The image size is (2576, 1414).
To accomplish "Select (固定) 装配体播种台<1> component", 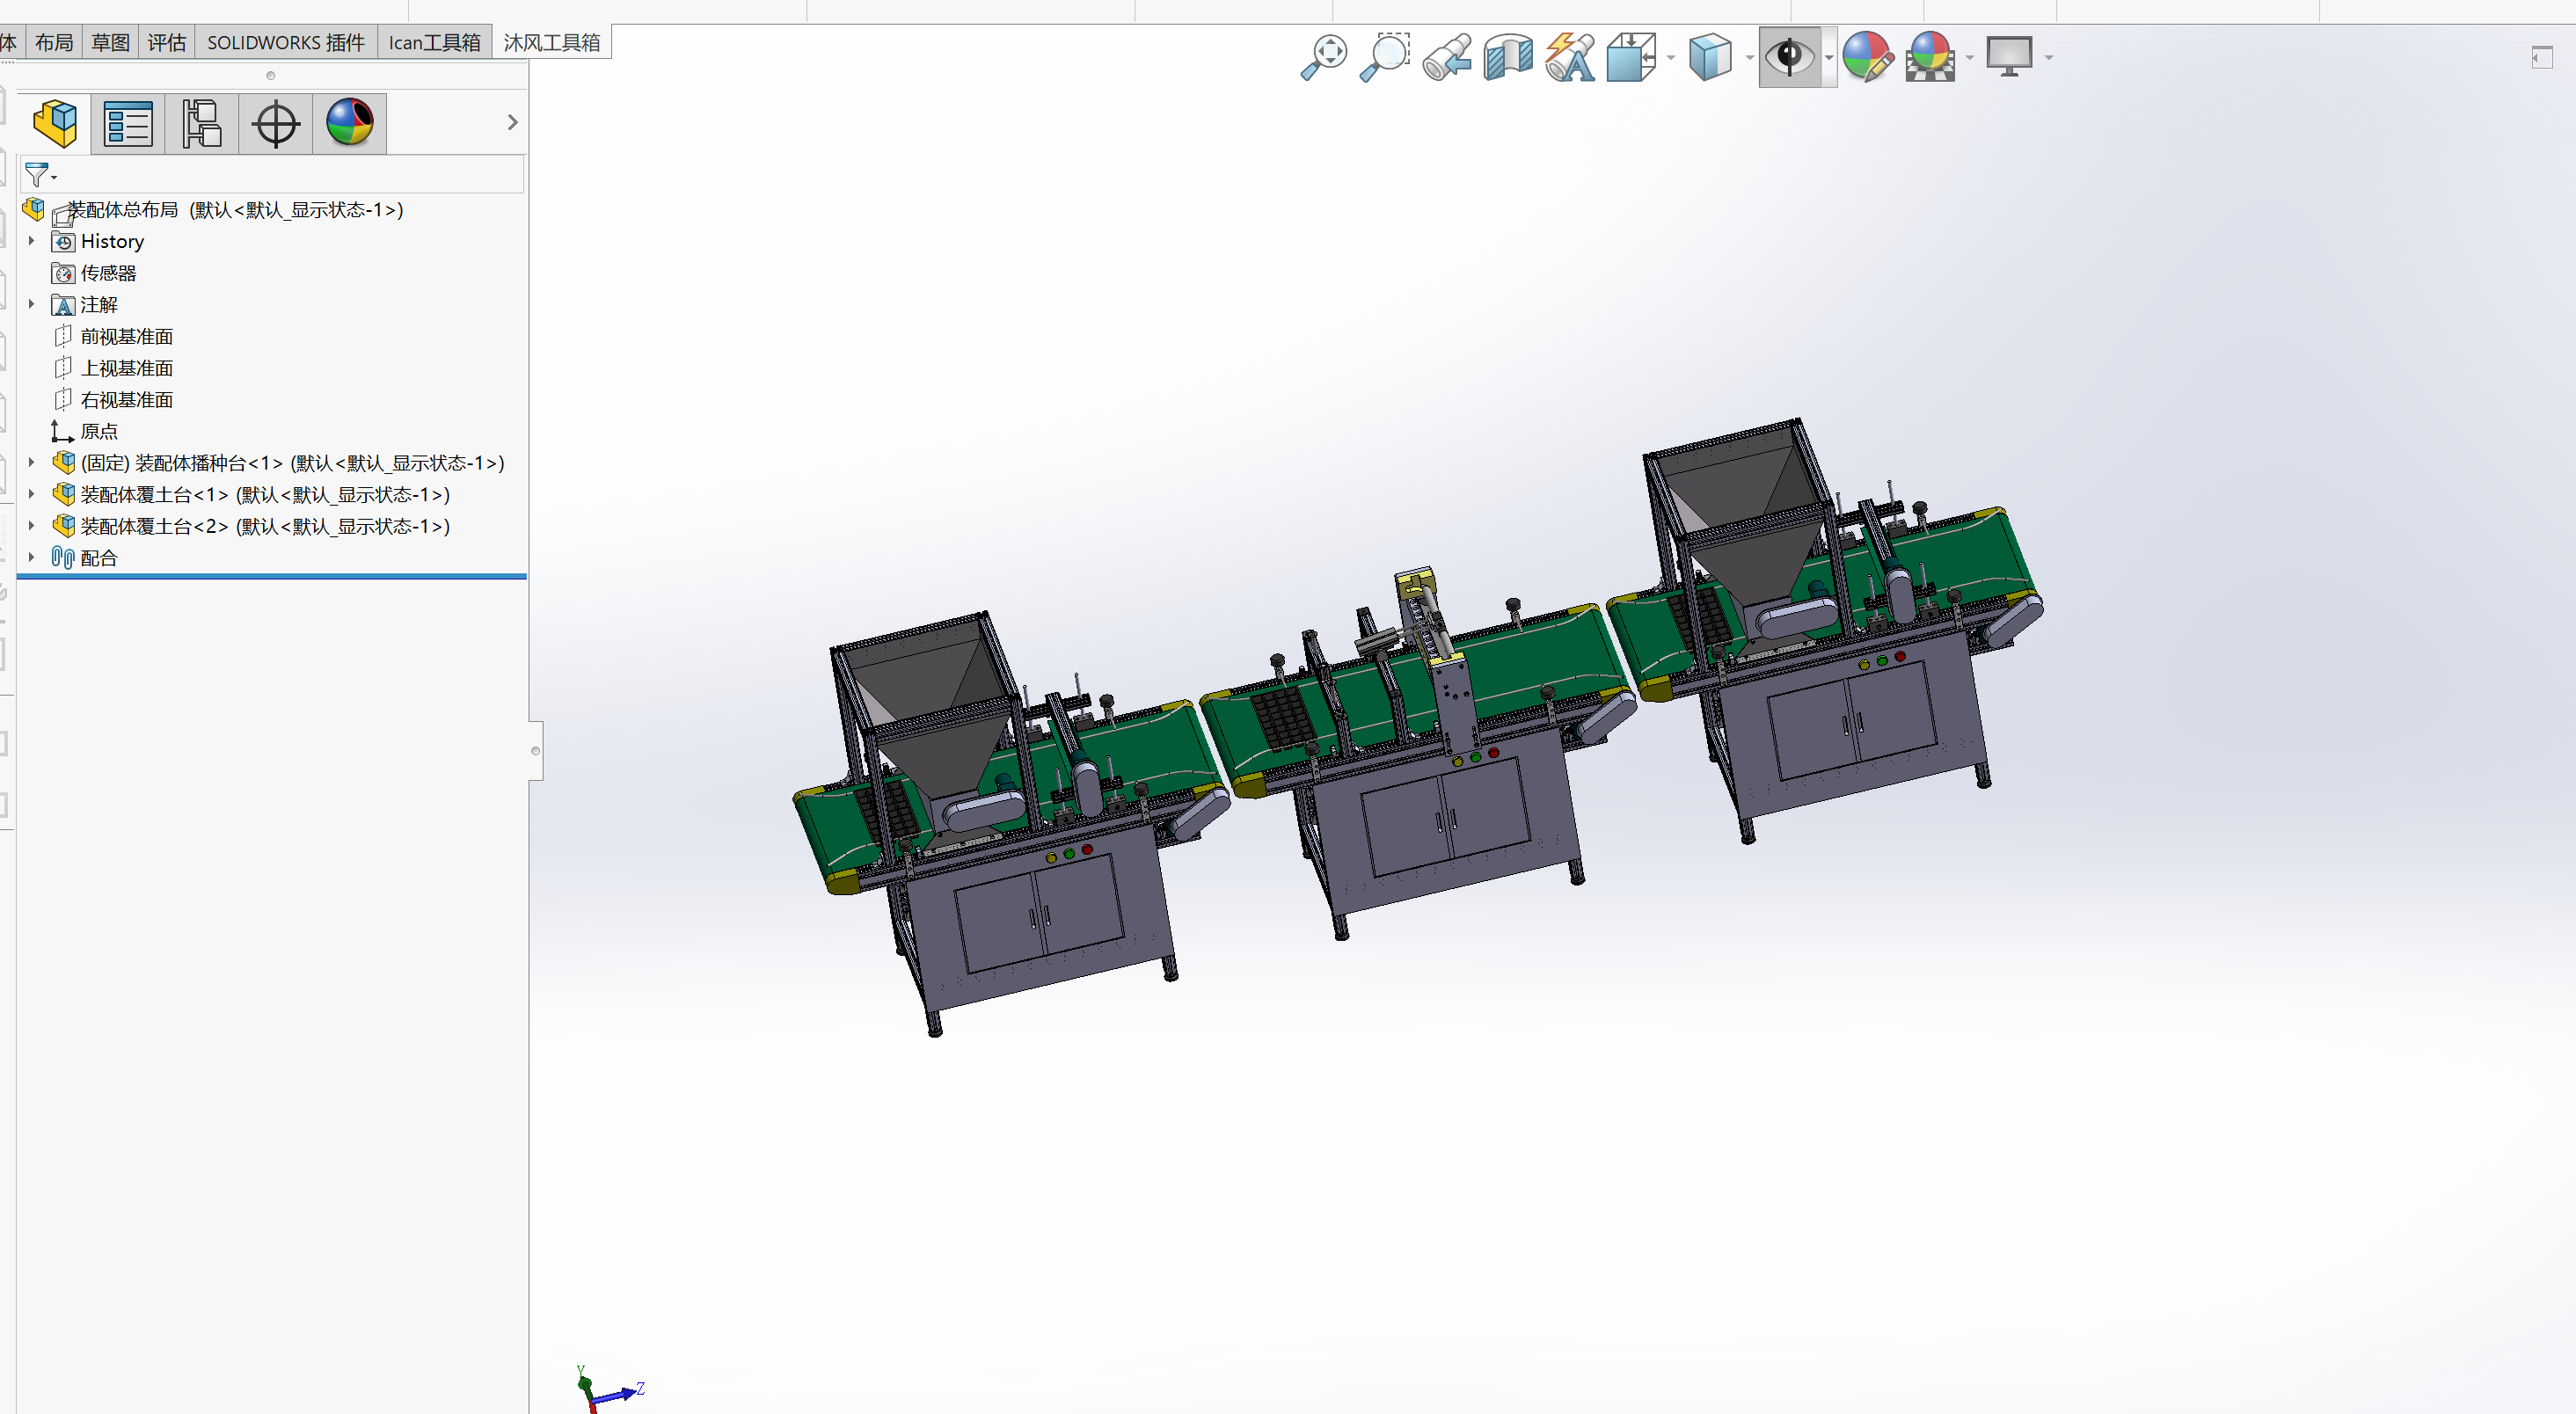I will tap(292, 462).
